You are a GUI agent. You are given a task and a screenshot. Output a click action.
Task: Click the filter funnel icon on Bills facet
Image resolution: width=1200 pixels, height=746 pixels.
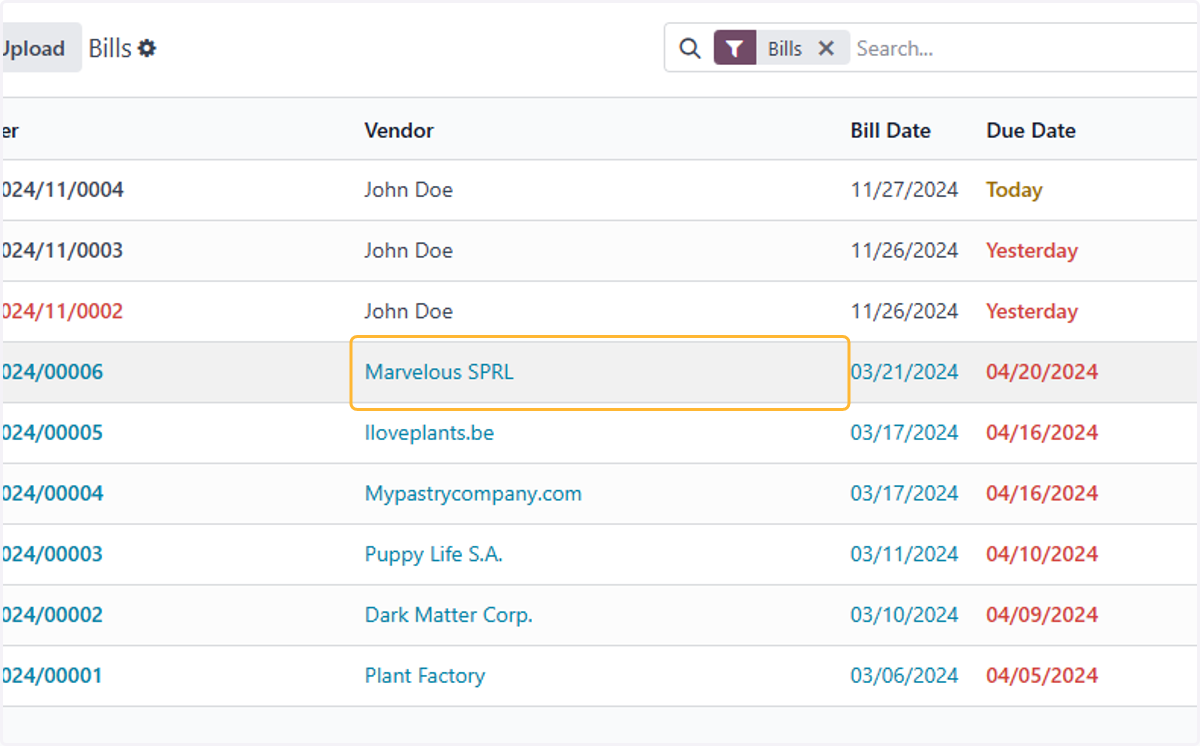734,48
